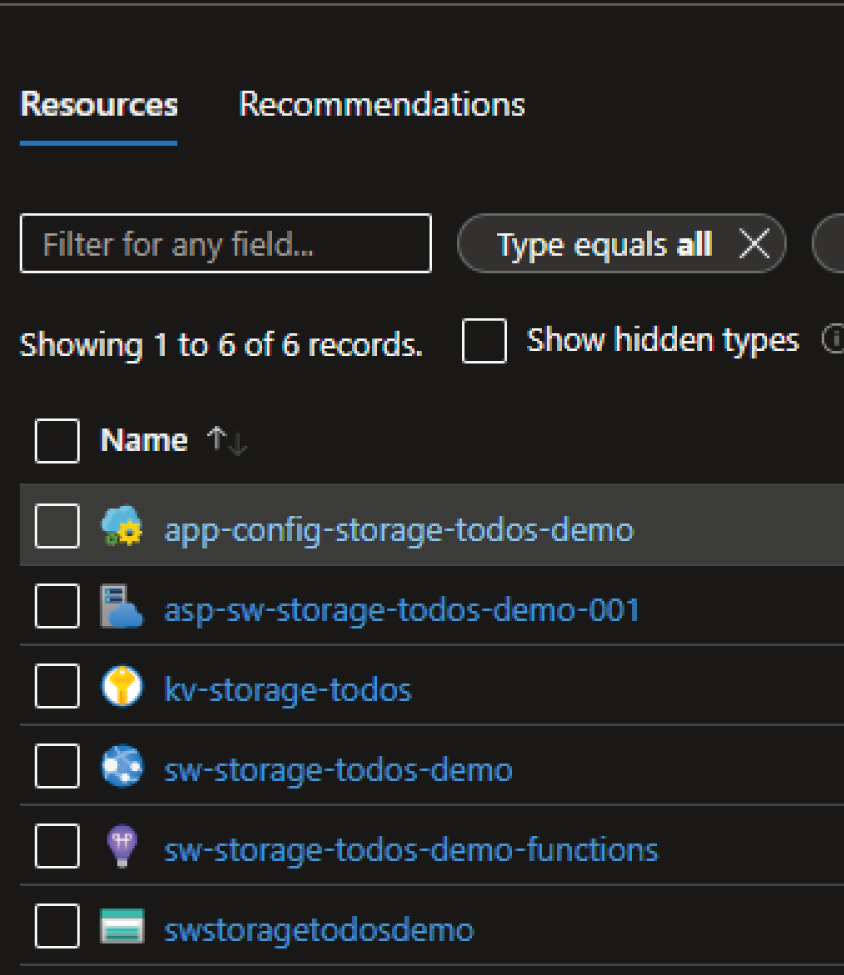Switch to the Recommendations tab
844x975 pixels.
(382, 105)
